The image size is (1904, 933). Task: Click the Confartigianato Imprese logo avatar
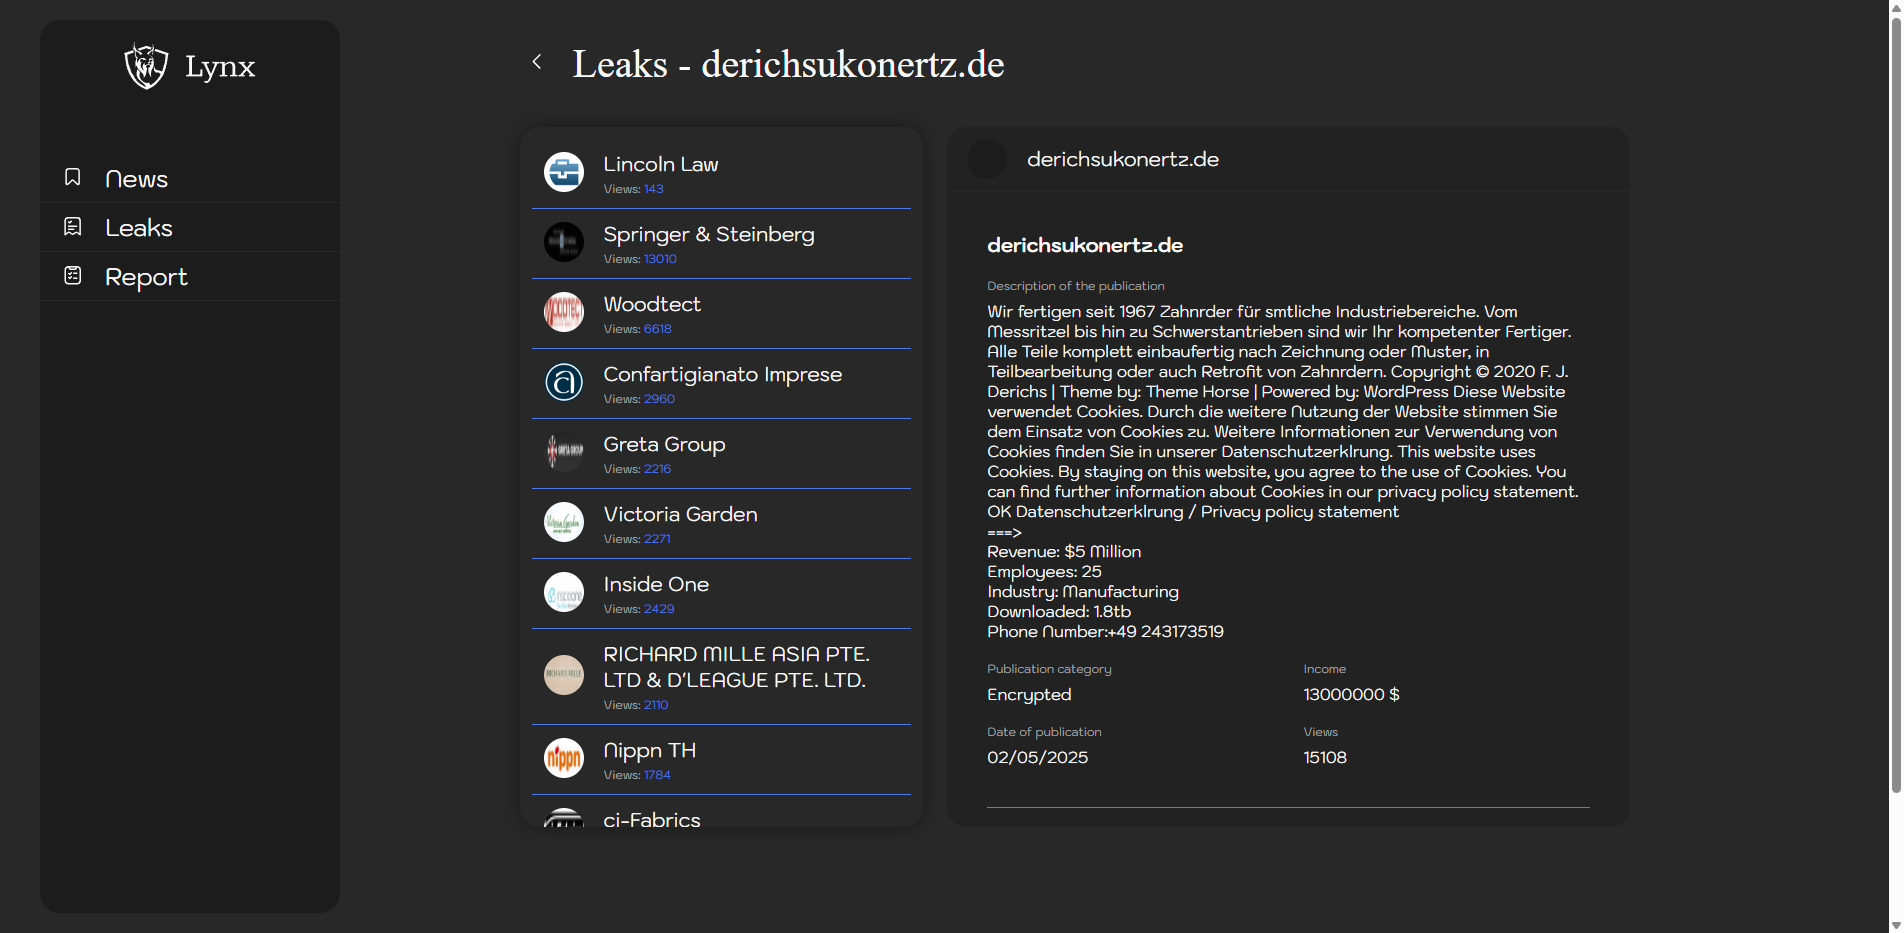click(564, 382)
